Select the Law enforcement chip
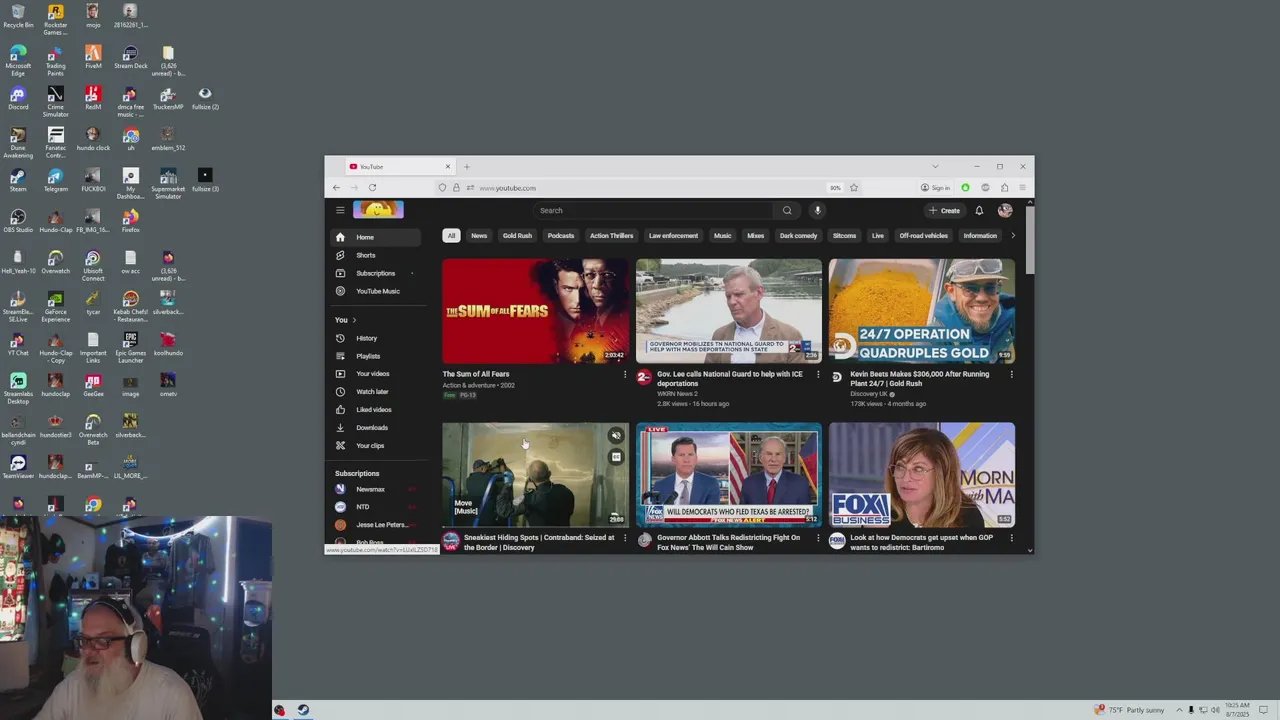 click(673, 236)
